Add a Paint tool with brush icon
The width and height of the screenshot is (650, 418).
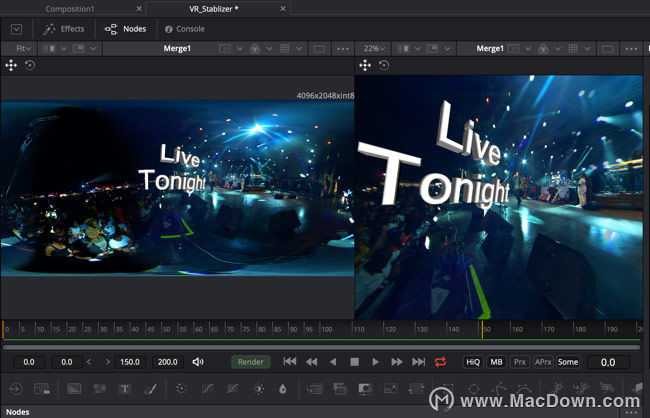click(150, 389)
